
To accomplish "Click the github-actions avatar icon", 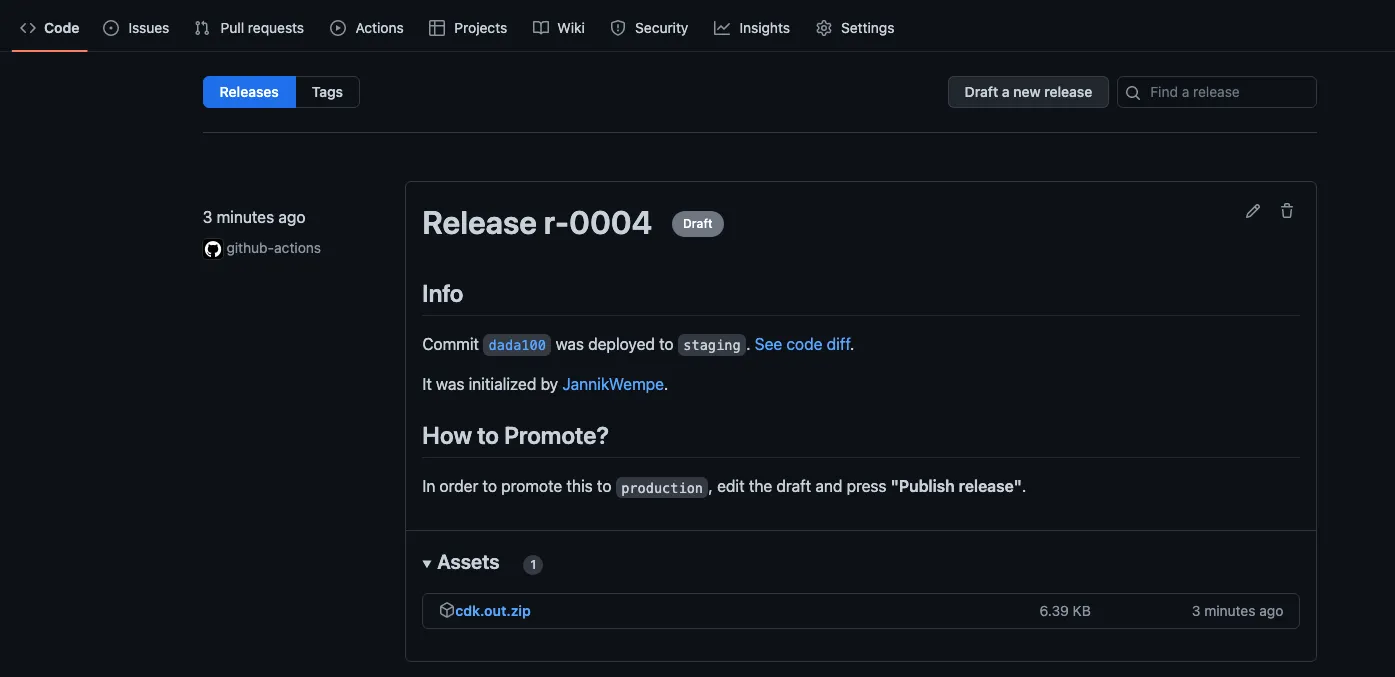I will point(212,249).
